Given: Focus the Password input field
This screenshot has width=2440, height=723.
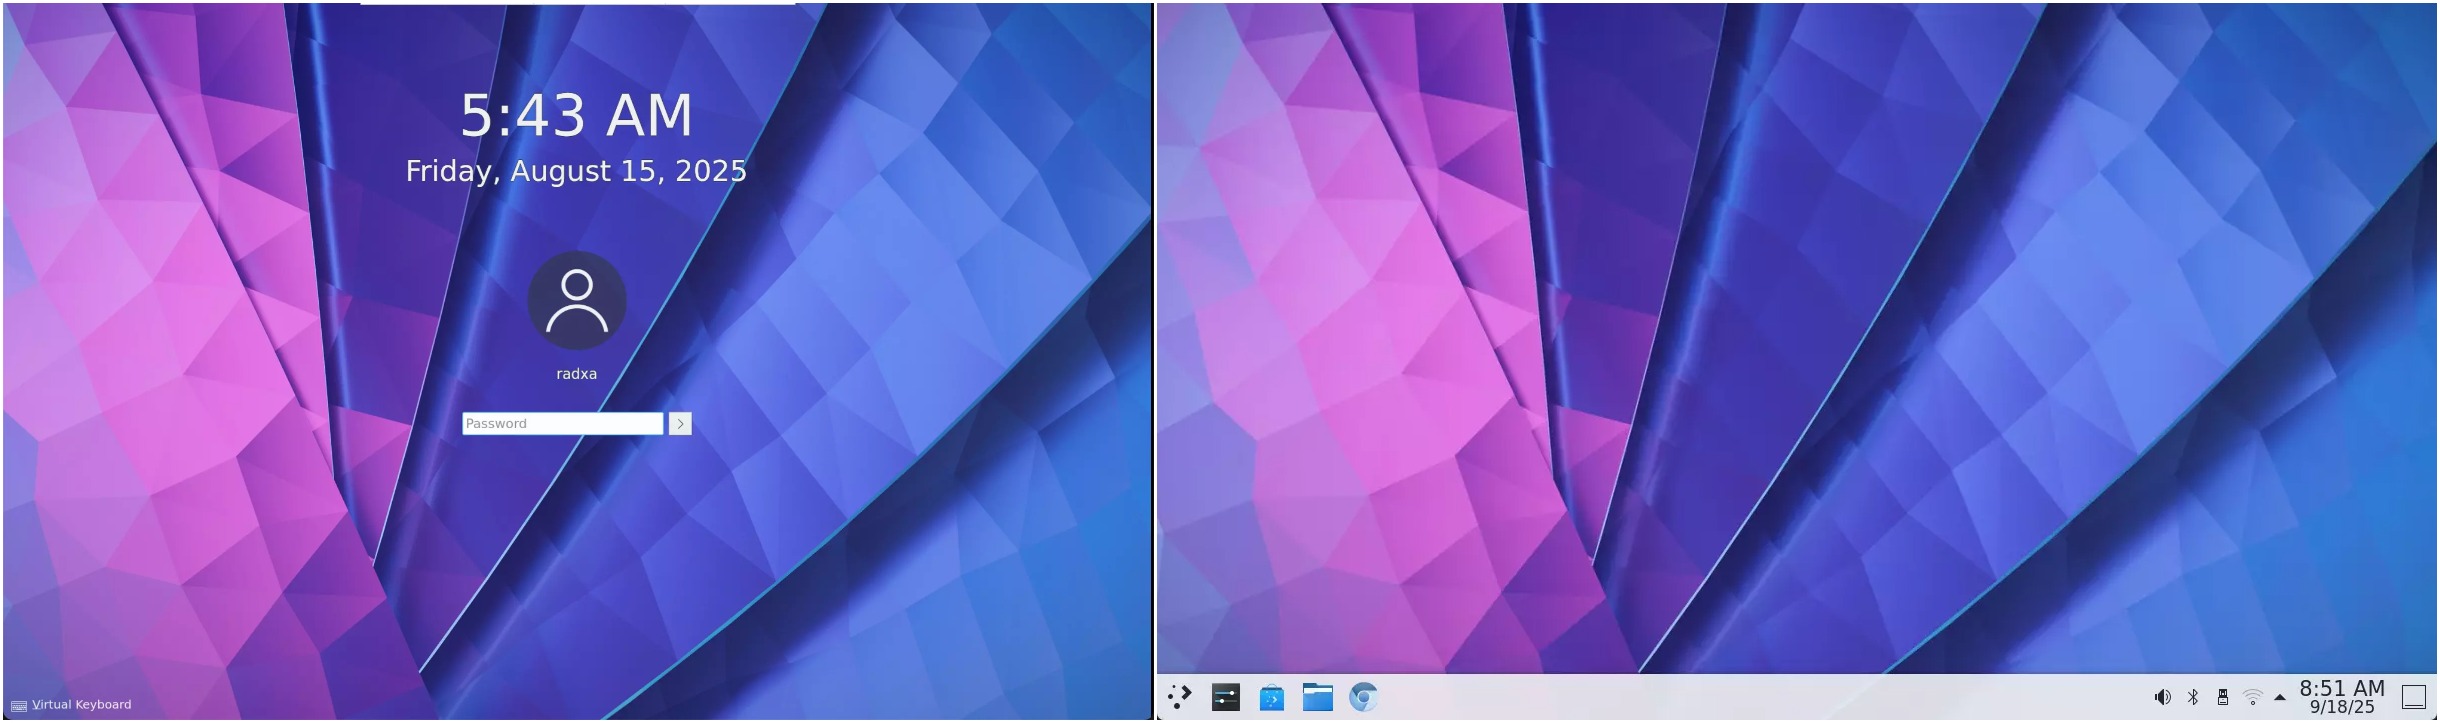Looking at the screenshot, I should coord(562,423).
